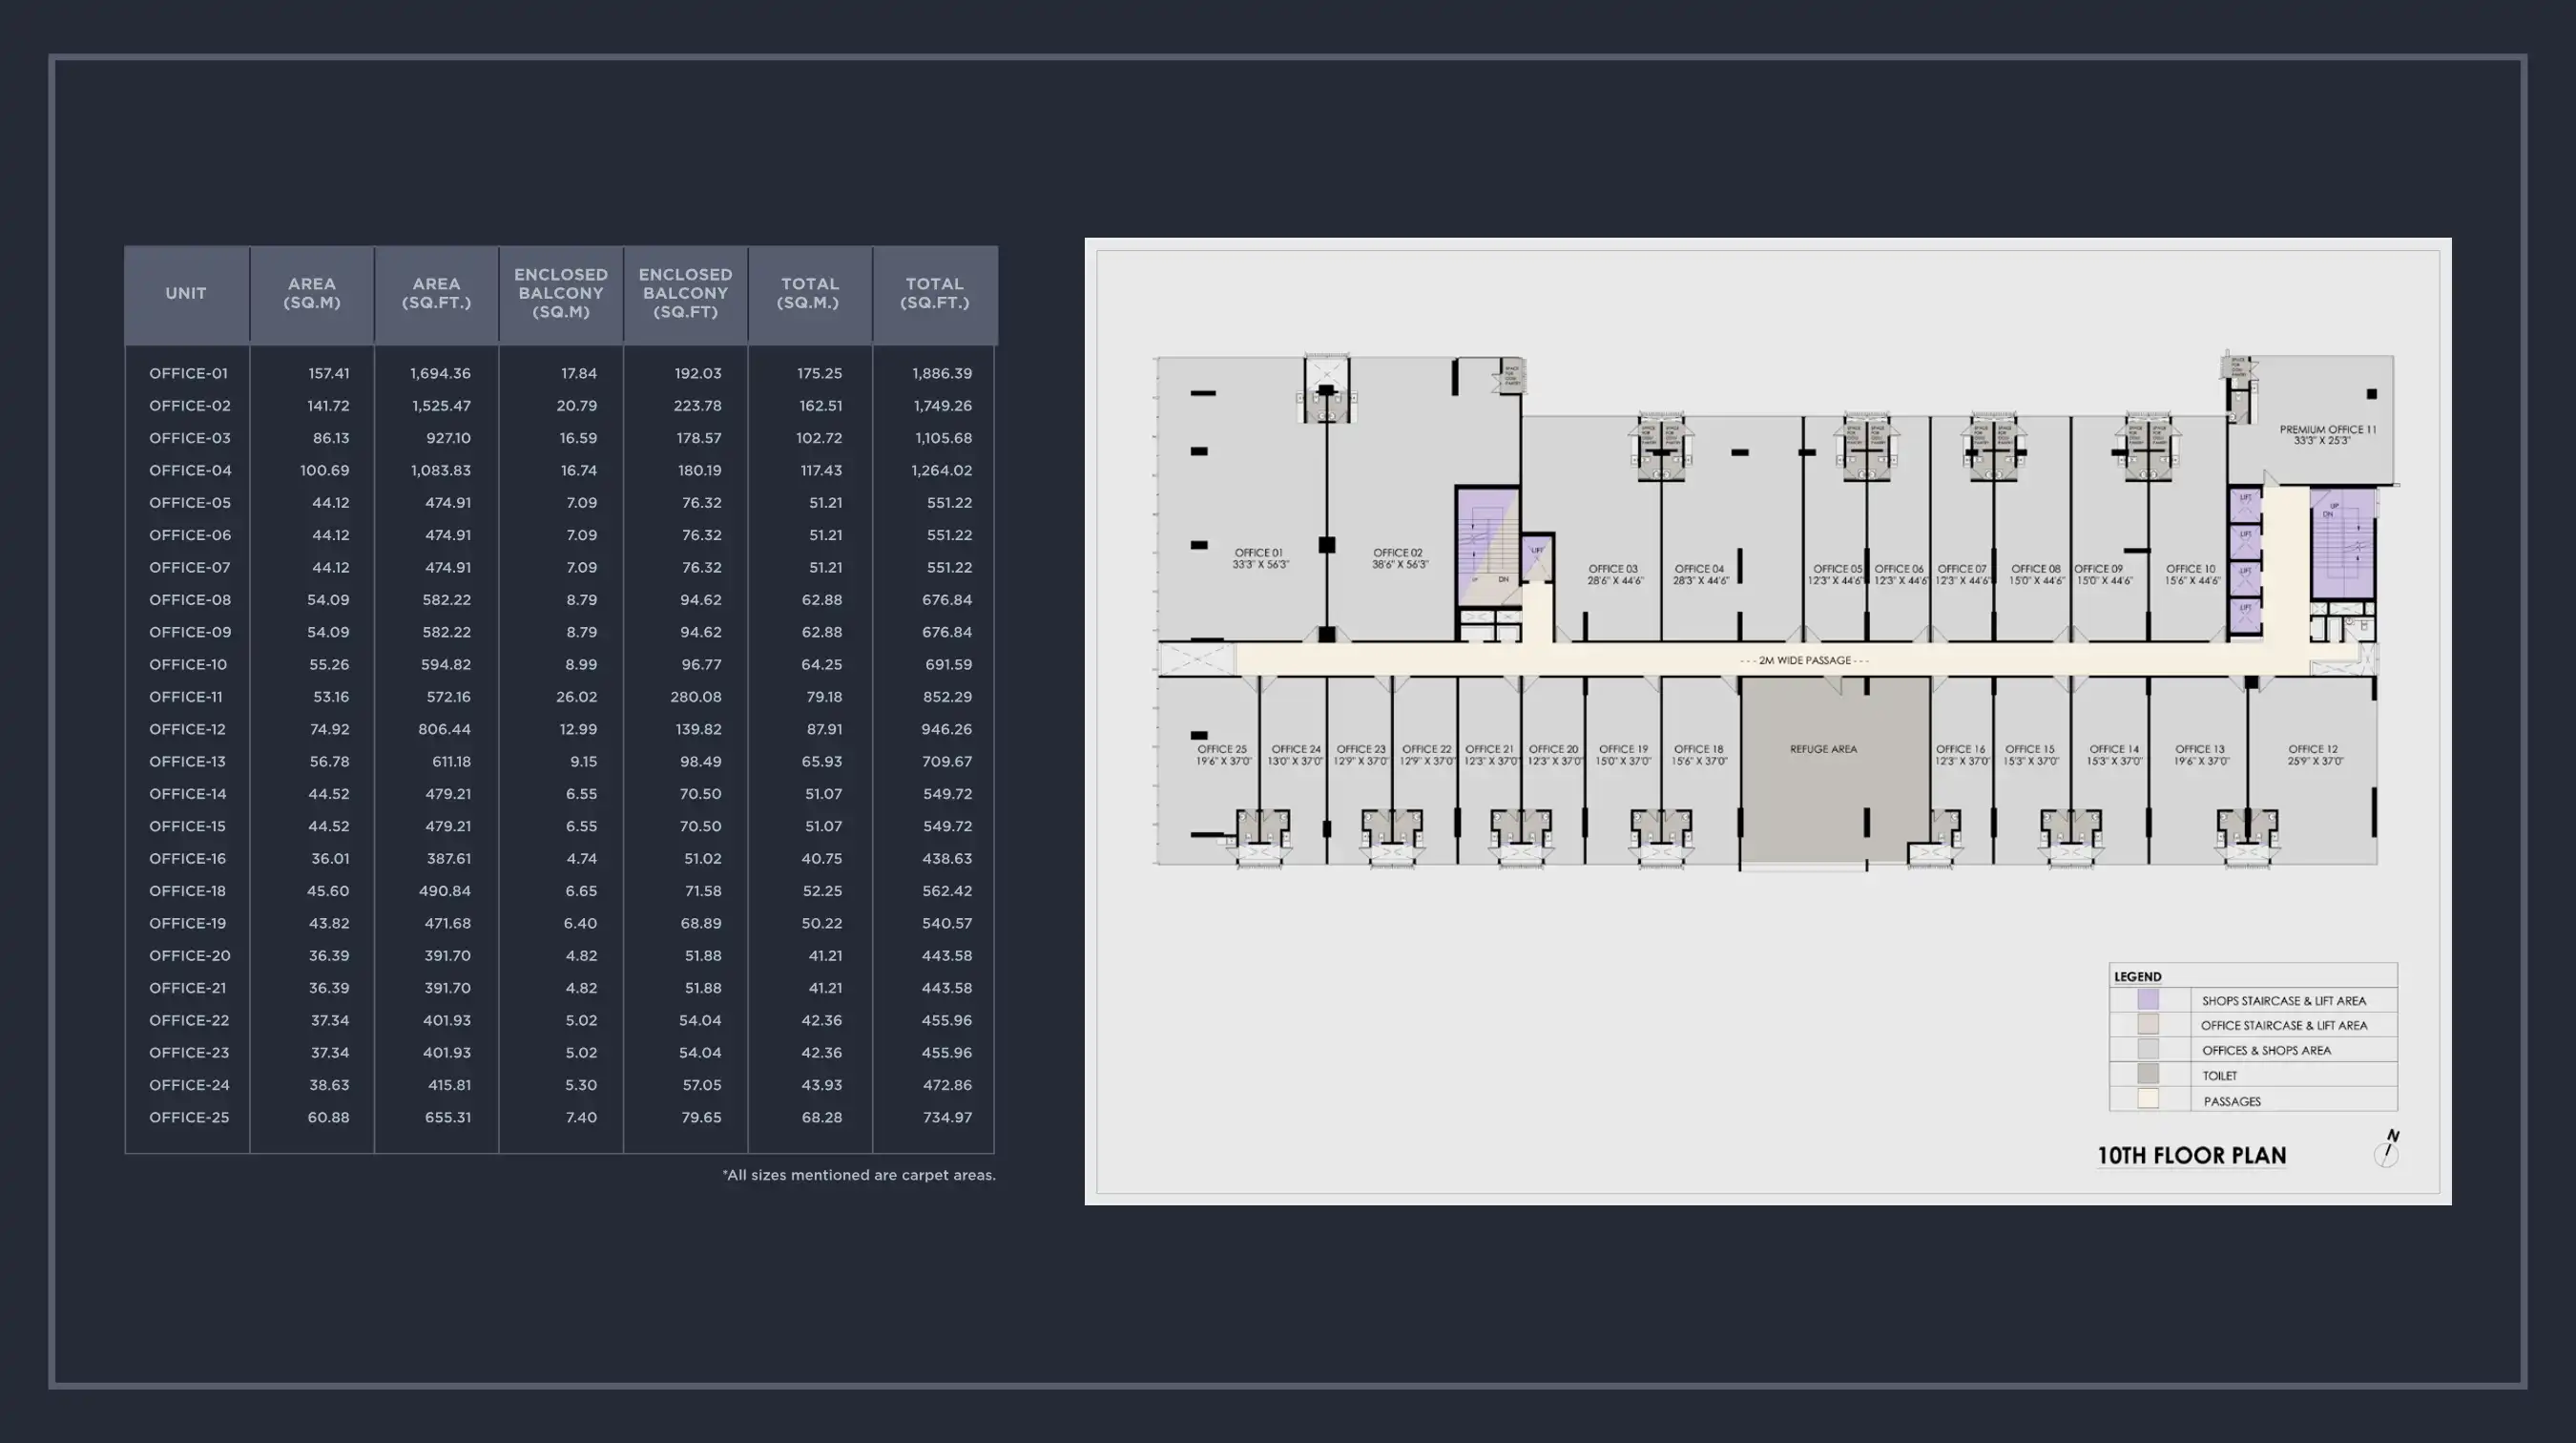Click the OFFICES & SHOPS AREA color swatch

tap(2150, 1050)
